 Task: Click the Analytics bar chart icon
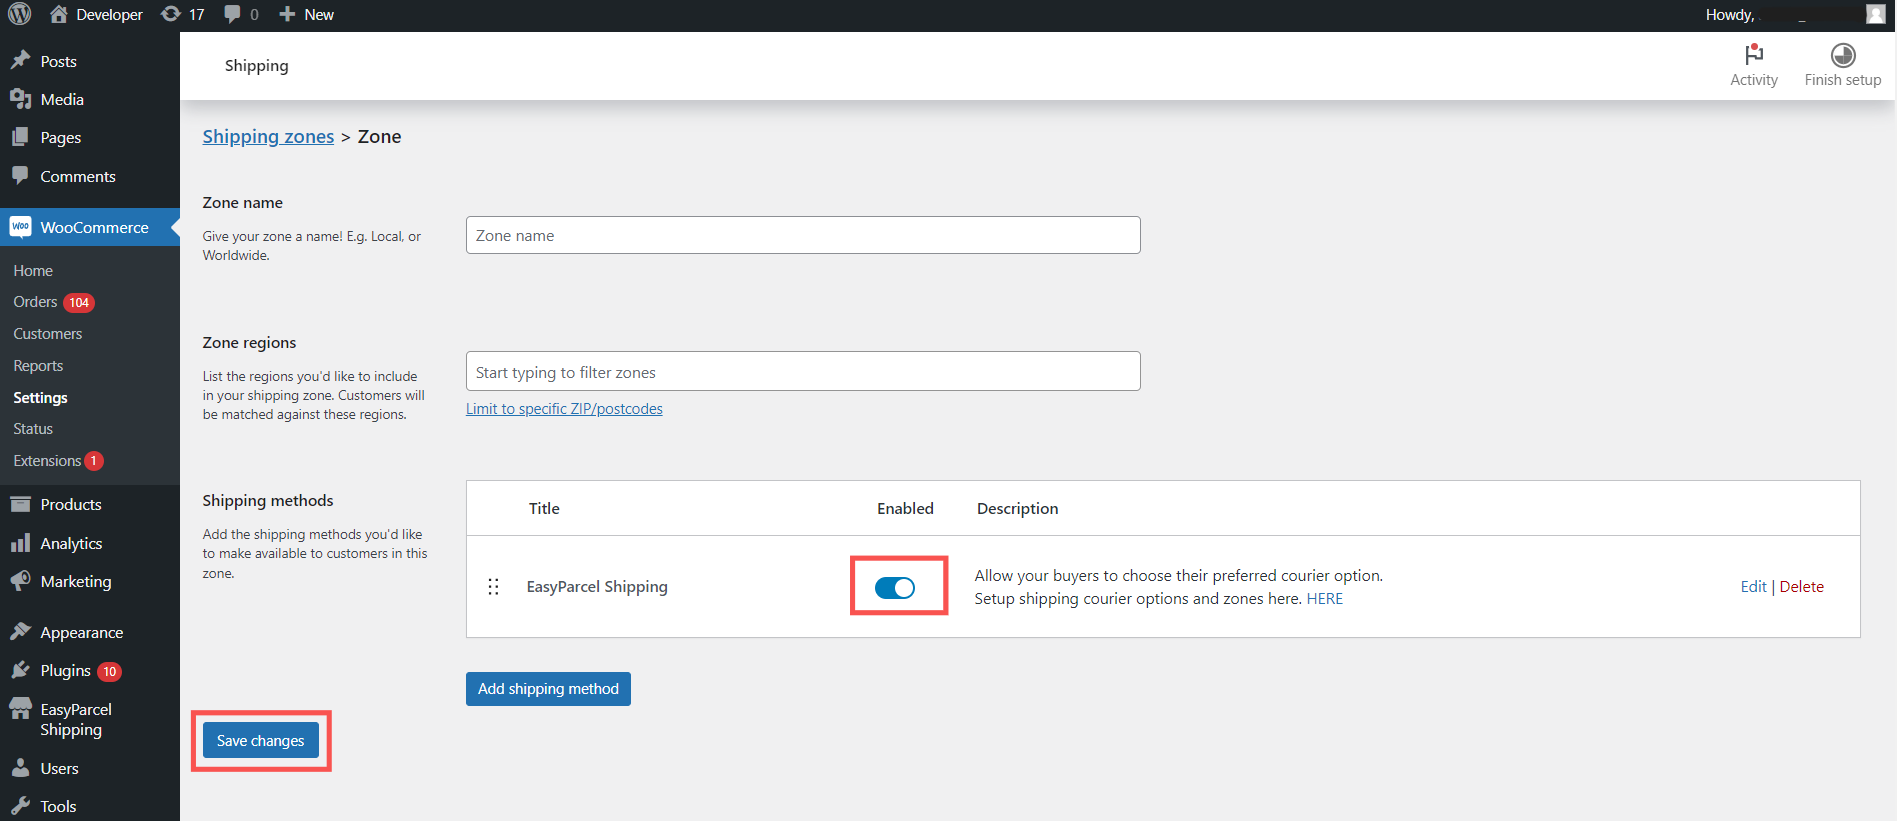20,543
